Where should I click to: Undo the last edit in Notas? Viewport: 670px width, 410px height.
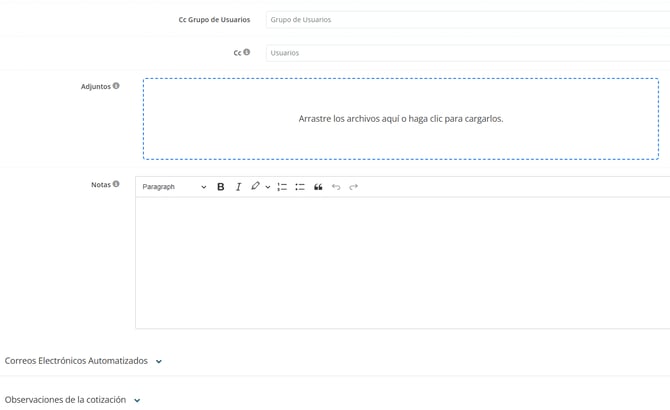[x=336, y=187]
